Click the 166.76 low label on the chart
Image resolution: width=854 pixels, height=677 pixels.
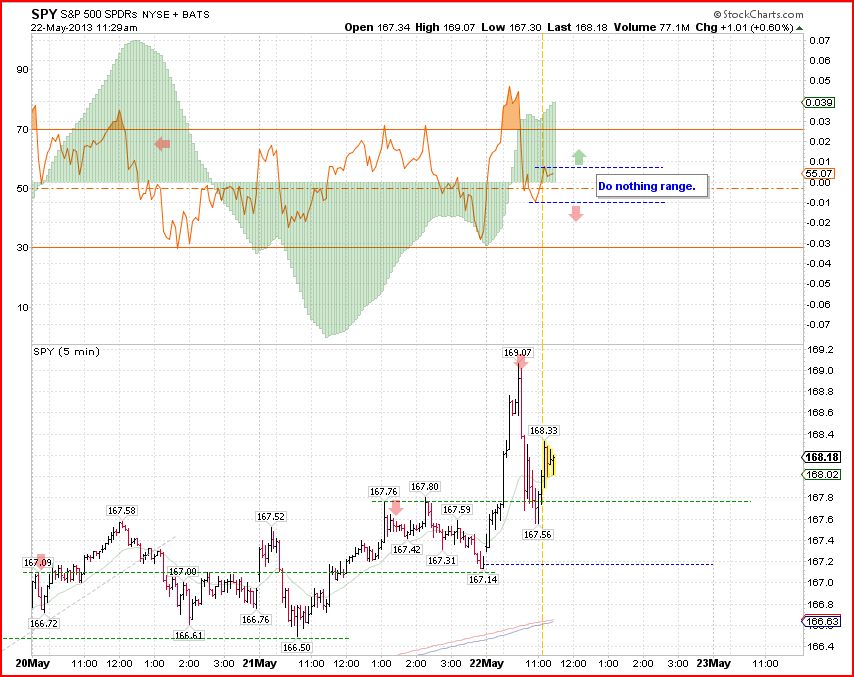click(x=255, y=619)
